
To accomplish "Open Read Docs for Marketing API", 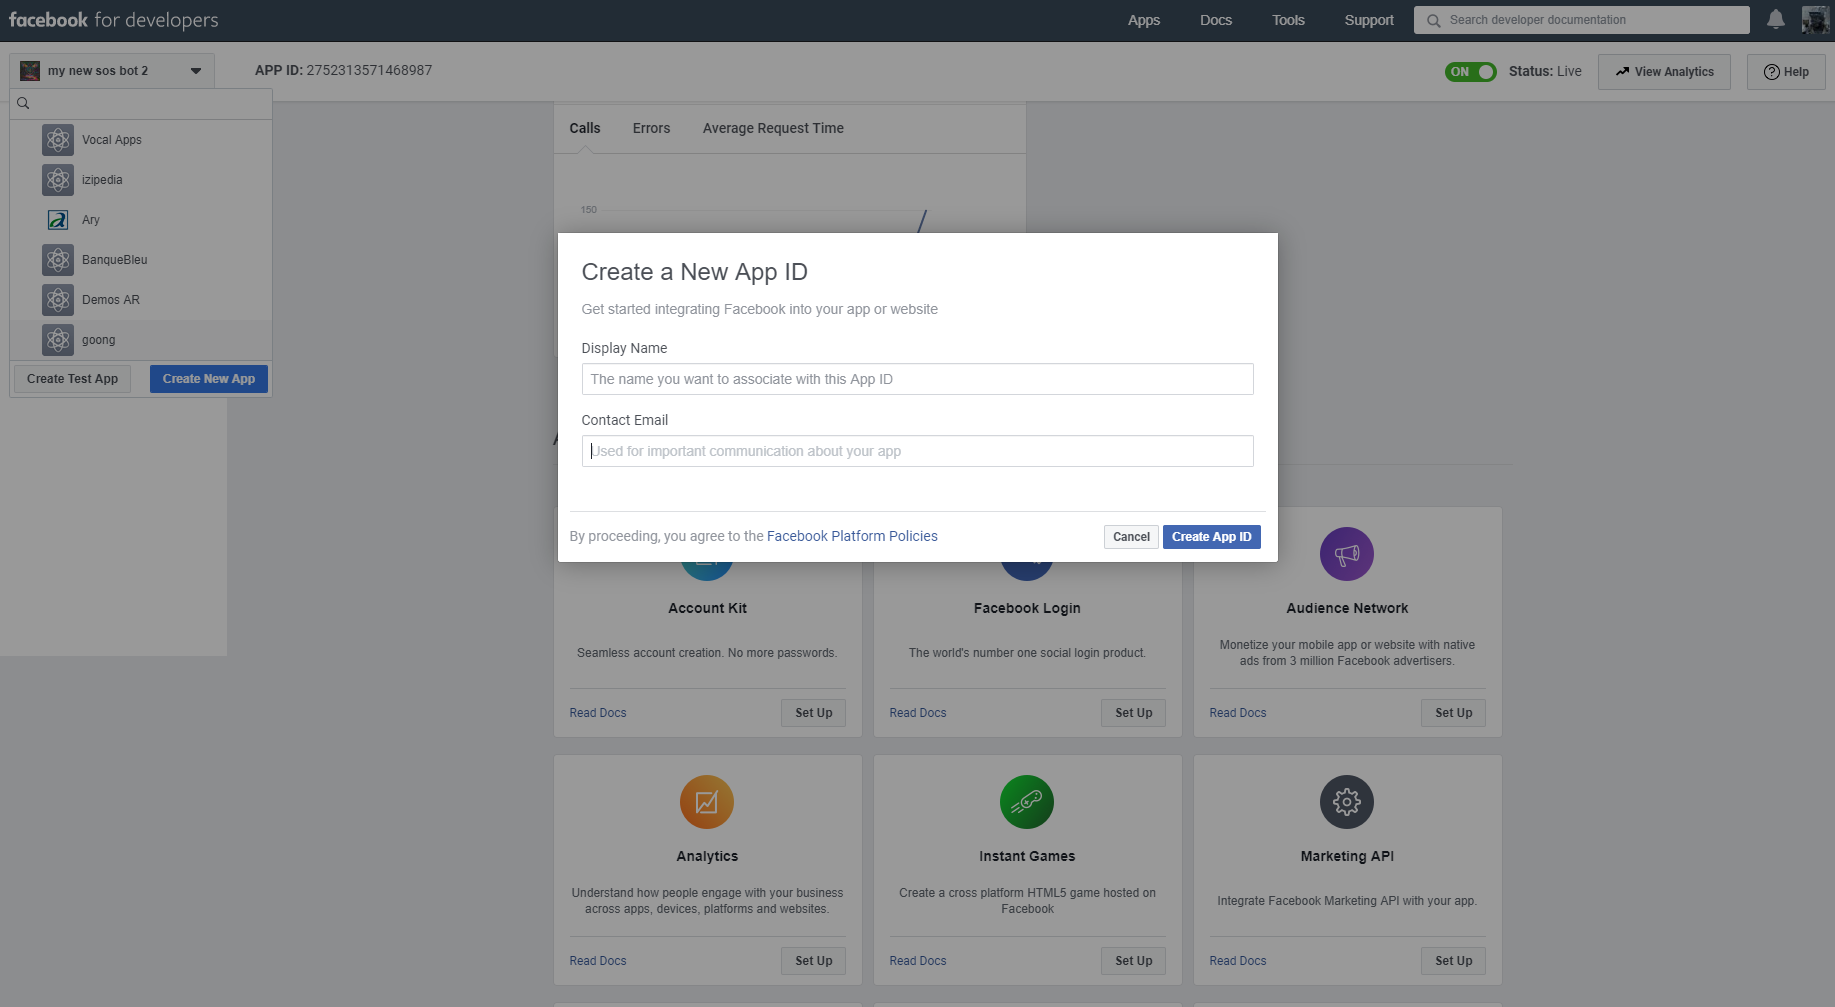I will click(1238, 961).
